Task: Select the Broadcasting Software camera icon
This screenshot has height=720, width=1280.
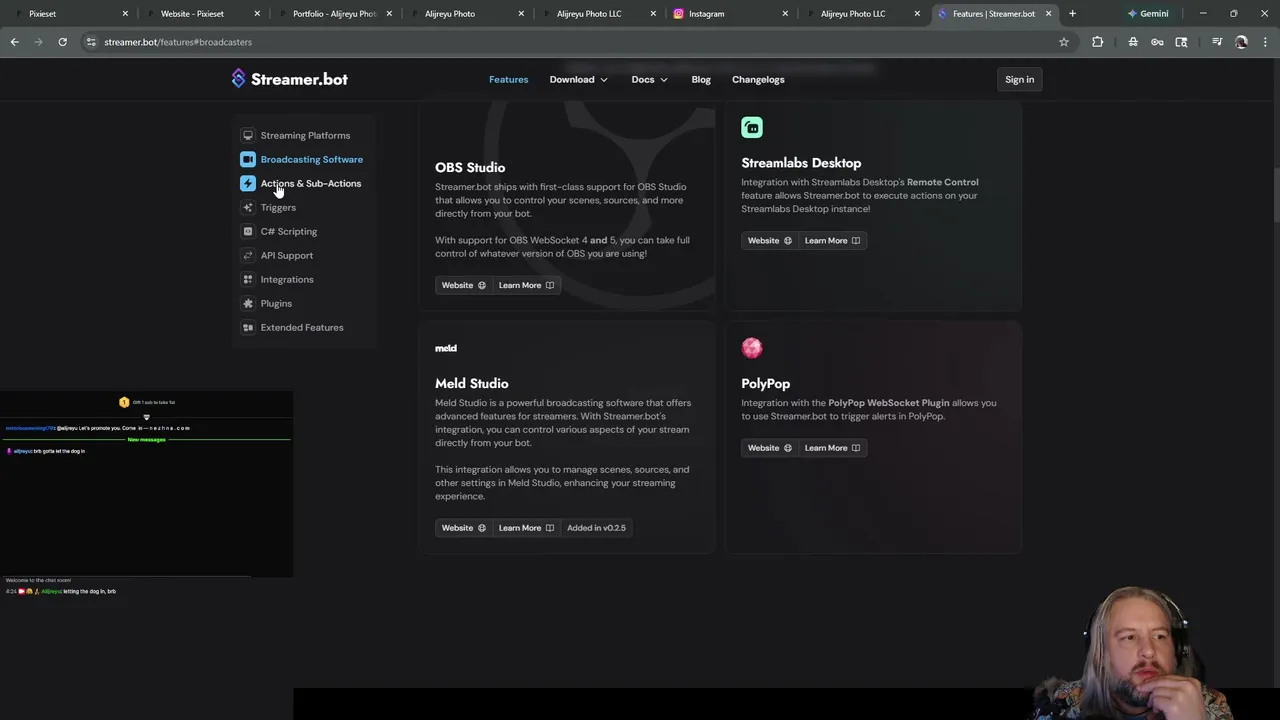Action: point(248,159)
